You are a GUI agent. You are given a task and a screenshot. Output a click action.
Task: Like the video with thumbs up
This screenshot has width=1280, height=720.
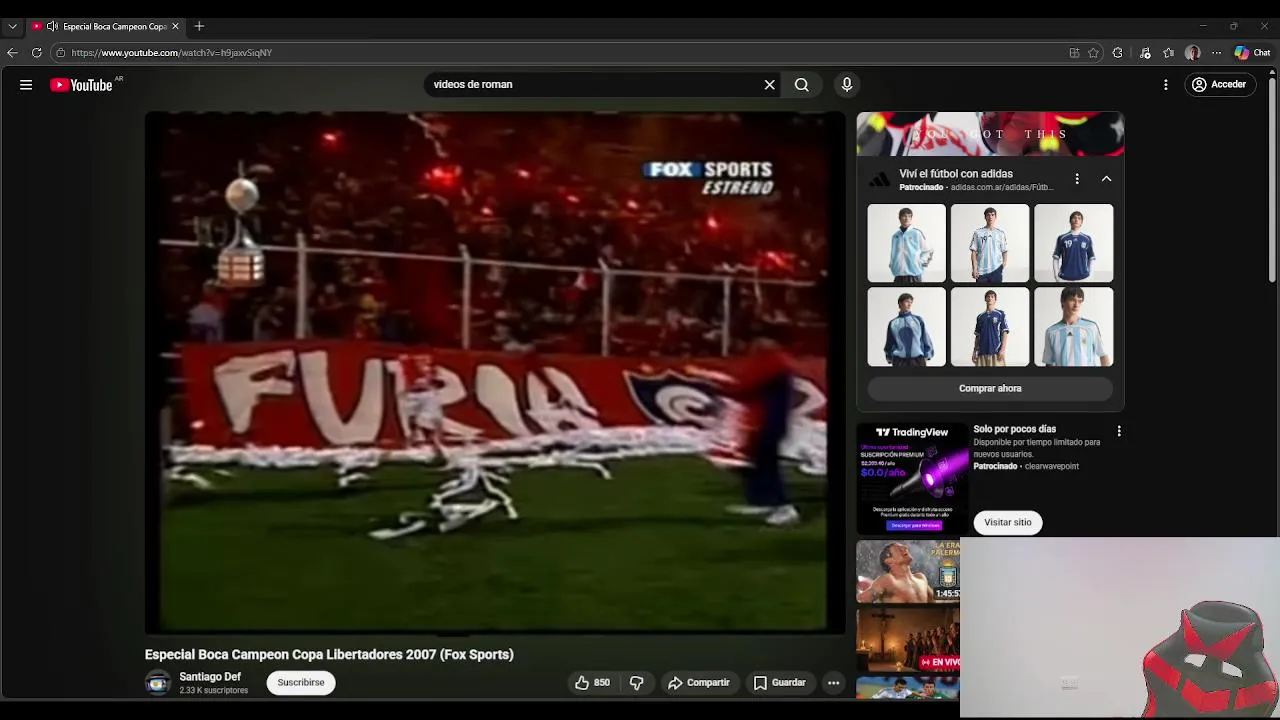[x=592, y=683]
